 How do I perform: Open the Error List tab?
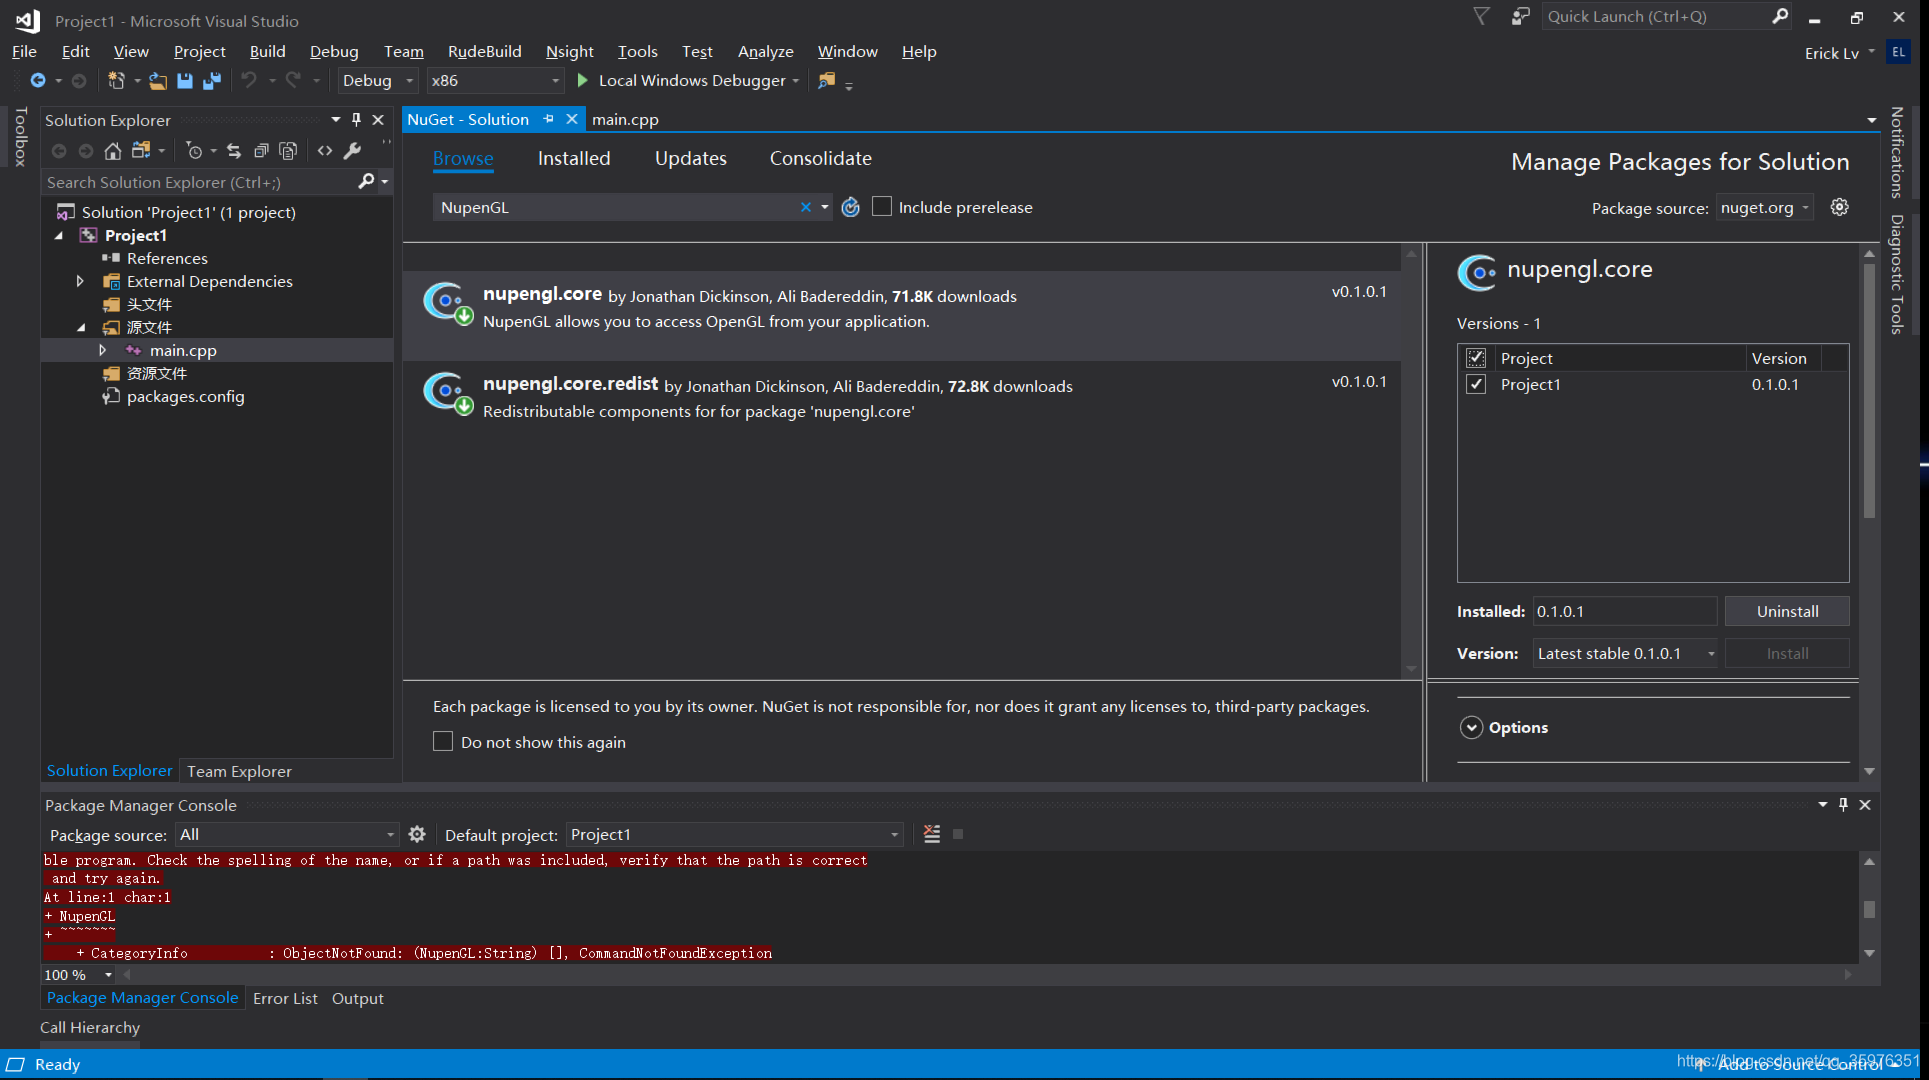pyautogui.click(x=285, y=998)
